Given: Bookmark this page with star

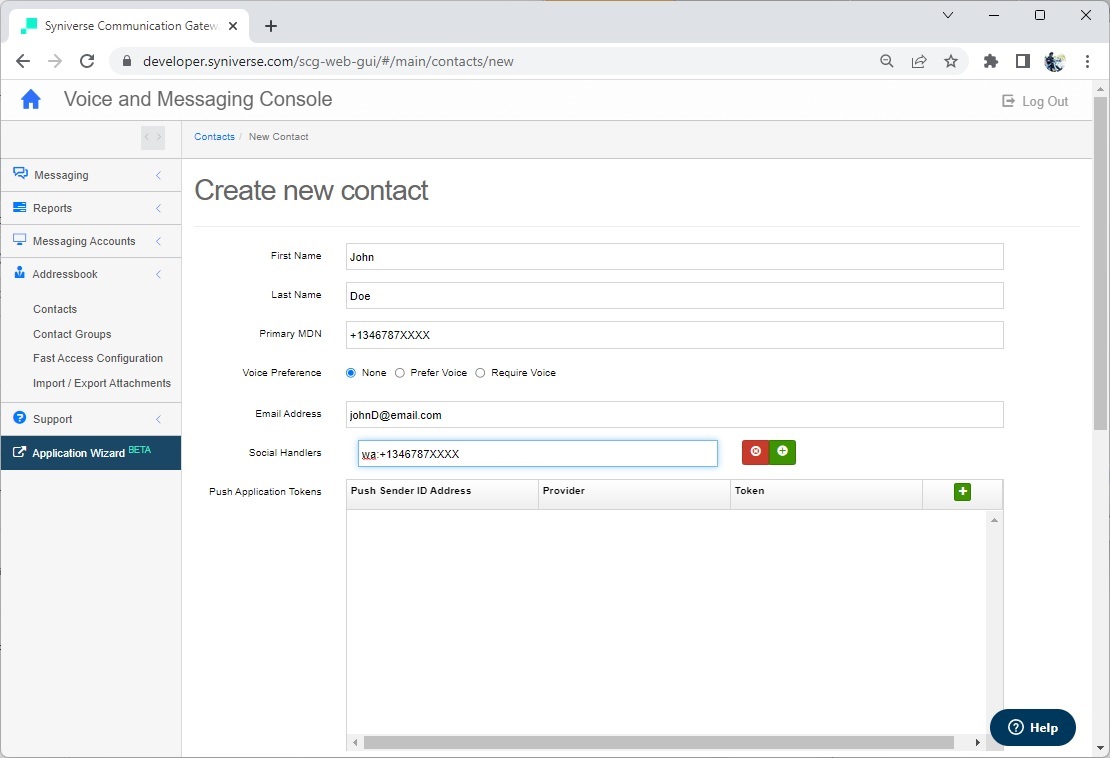Looking at the screenshot, I should pos(951,61).
